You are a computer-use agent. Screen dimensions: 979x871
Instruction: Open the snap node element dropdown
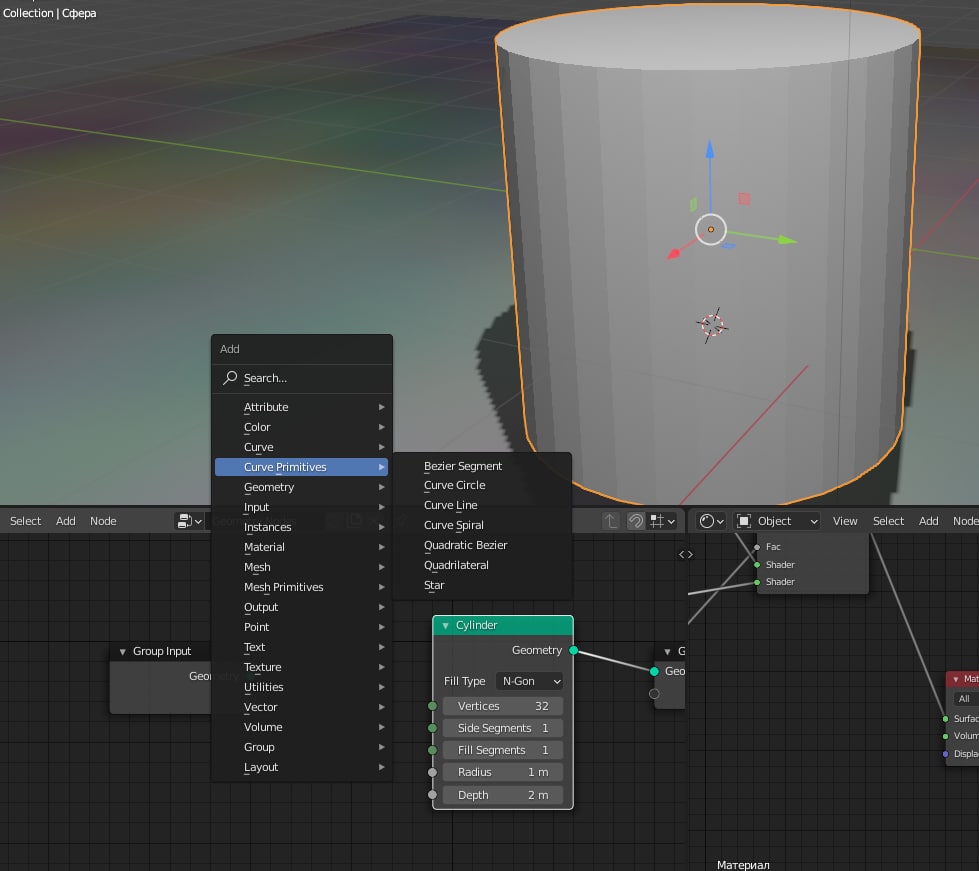coord(662,521)
